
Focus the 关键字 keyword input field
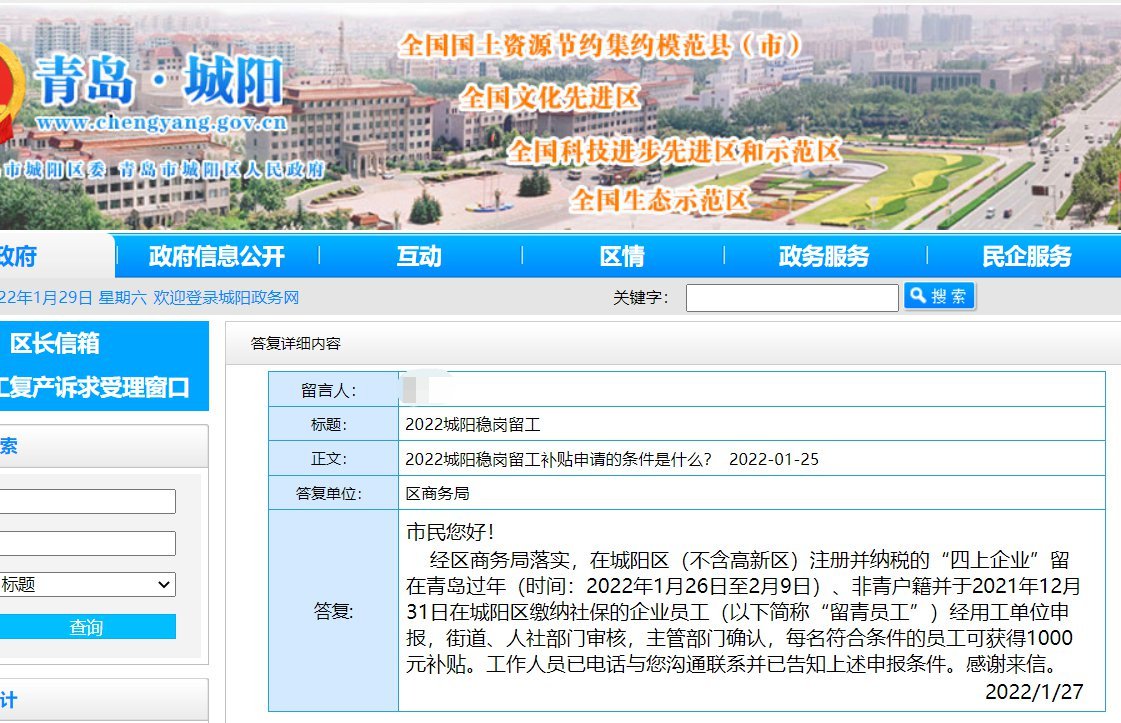coord(791,298)
